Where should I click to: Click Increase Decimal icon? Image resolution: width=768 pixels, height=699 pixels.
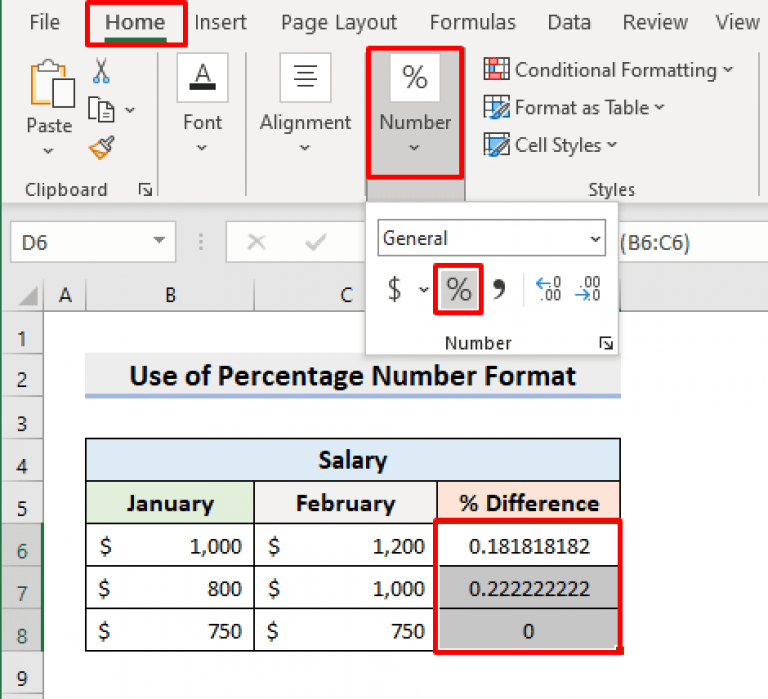pos(549,289)
